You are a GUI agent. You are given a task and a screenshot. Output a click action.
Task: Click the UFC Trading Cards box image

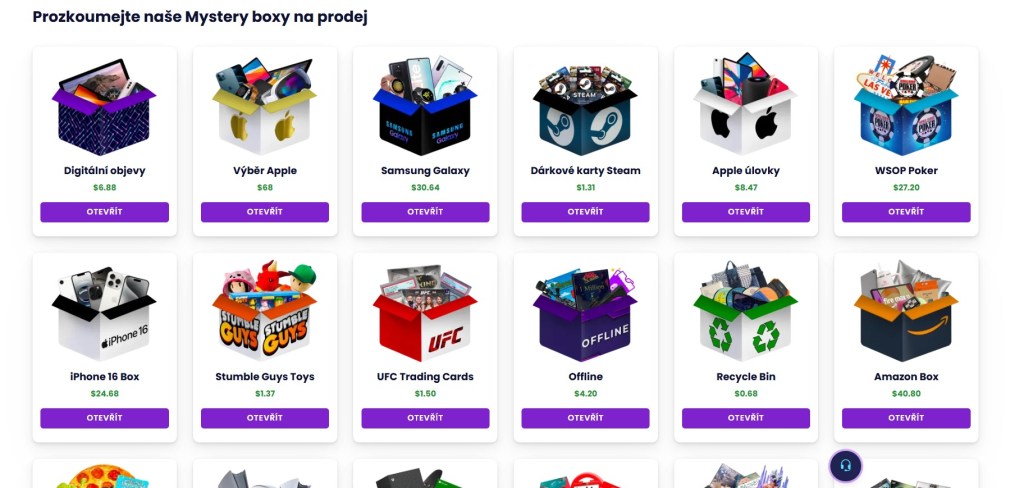click(425, 314)
